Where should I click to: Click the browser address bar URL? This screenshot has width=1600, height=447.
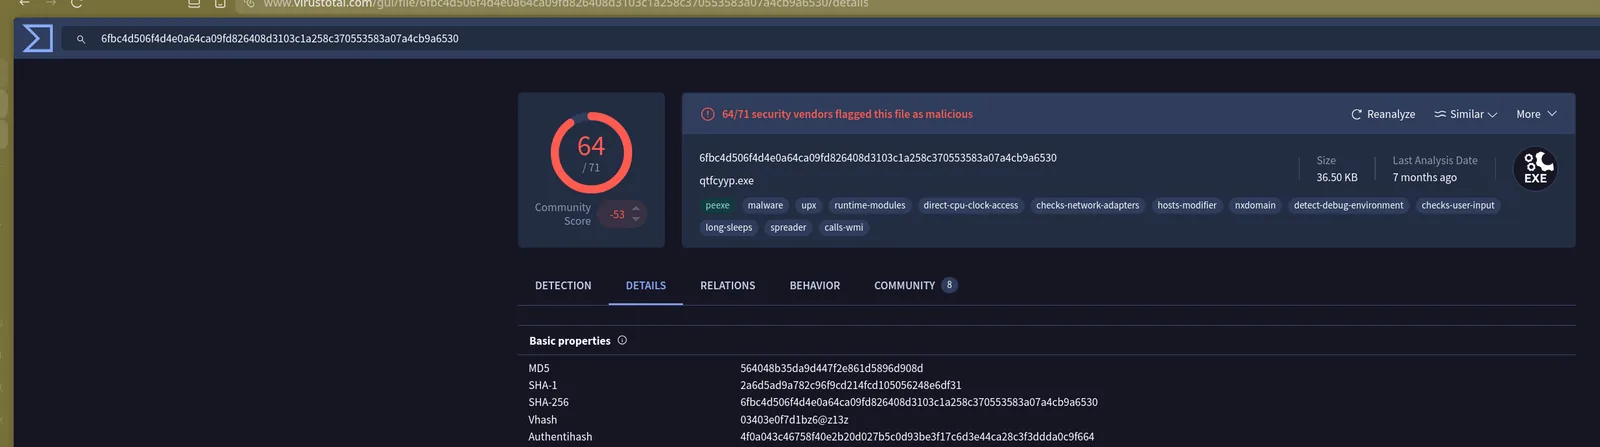[x=566, y=4]
